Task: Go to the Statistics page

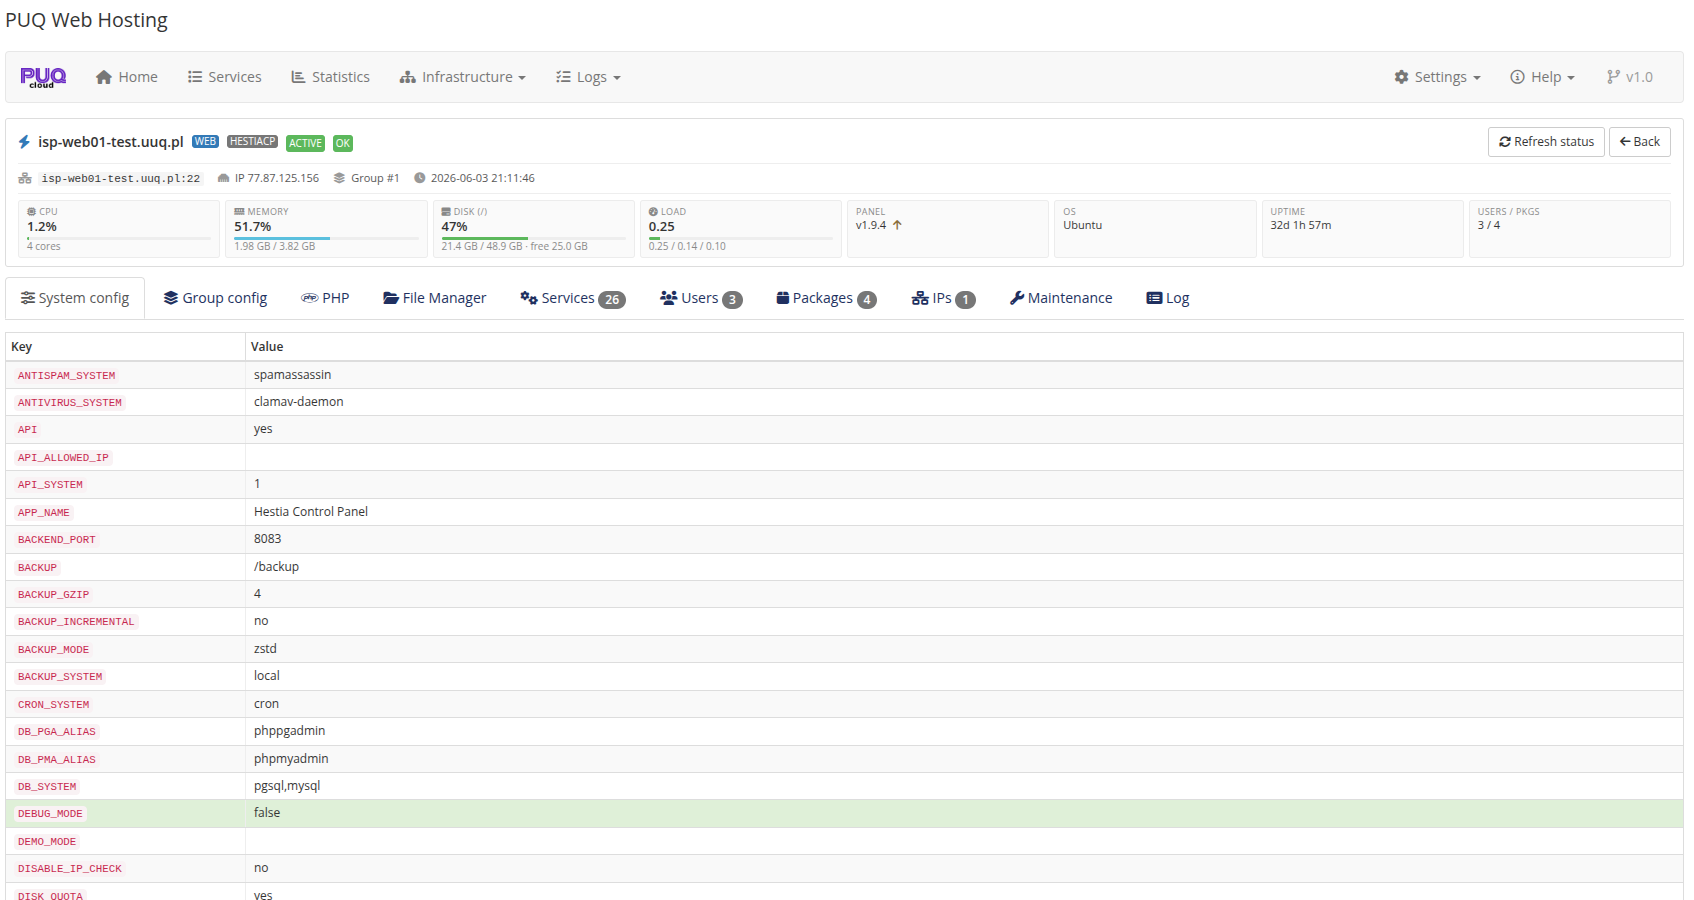Action: click(330, 77)
